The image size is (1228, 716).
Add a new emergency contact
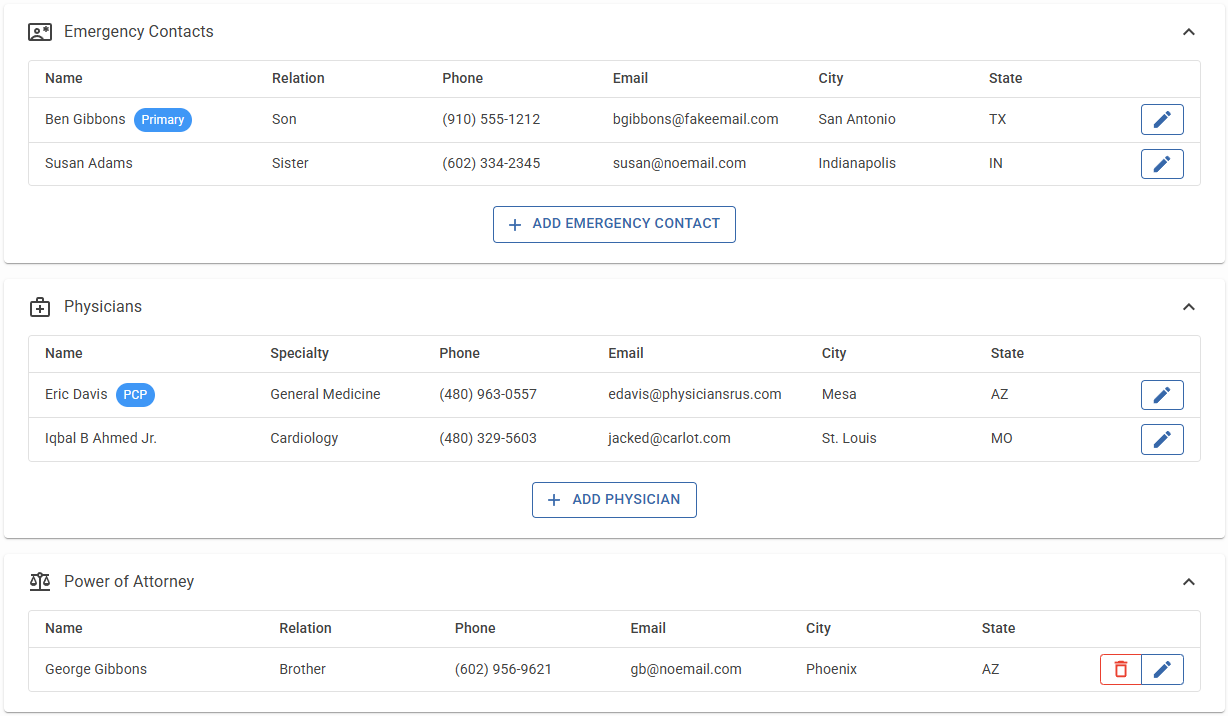(614, 224)
